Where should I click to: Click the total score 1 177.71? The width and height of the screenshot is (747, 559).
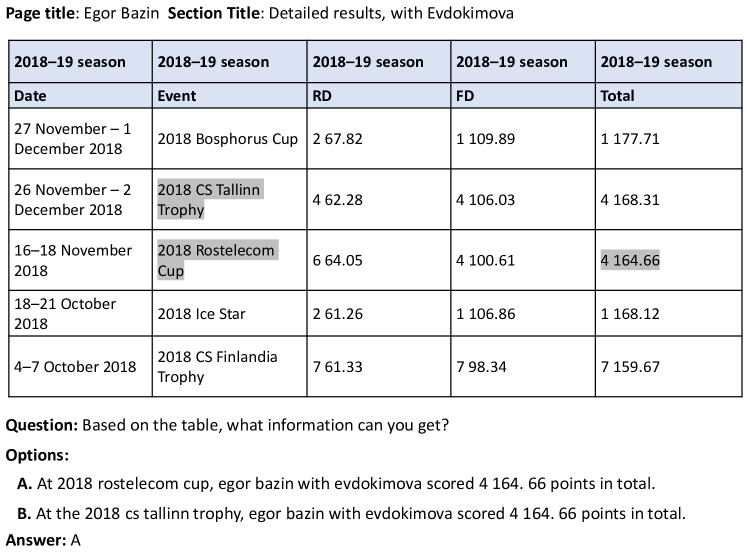click(x=630, y=139)
